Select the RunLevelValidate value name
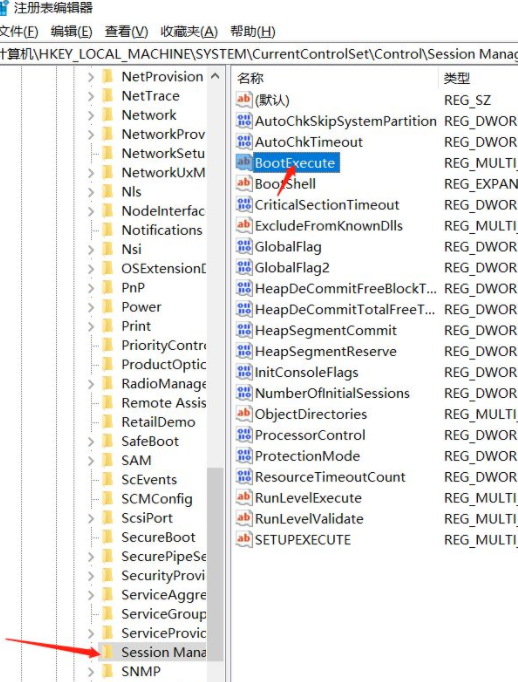Image resolution: width=518 pixels, height=682 pixels. [309, 518]
